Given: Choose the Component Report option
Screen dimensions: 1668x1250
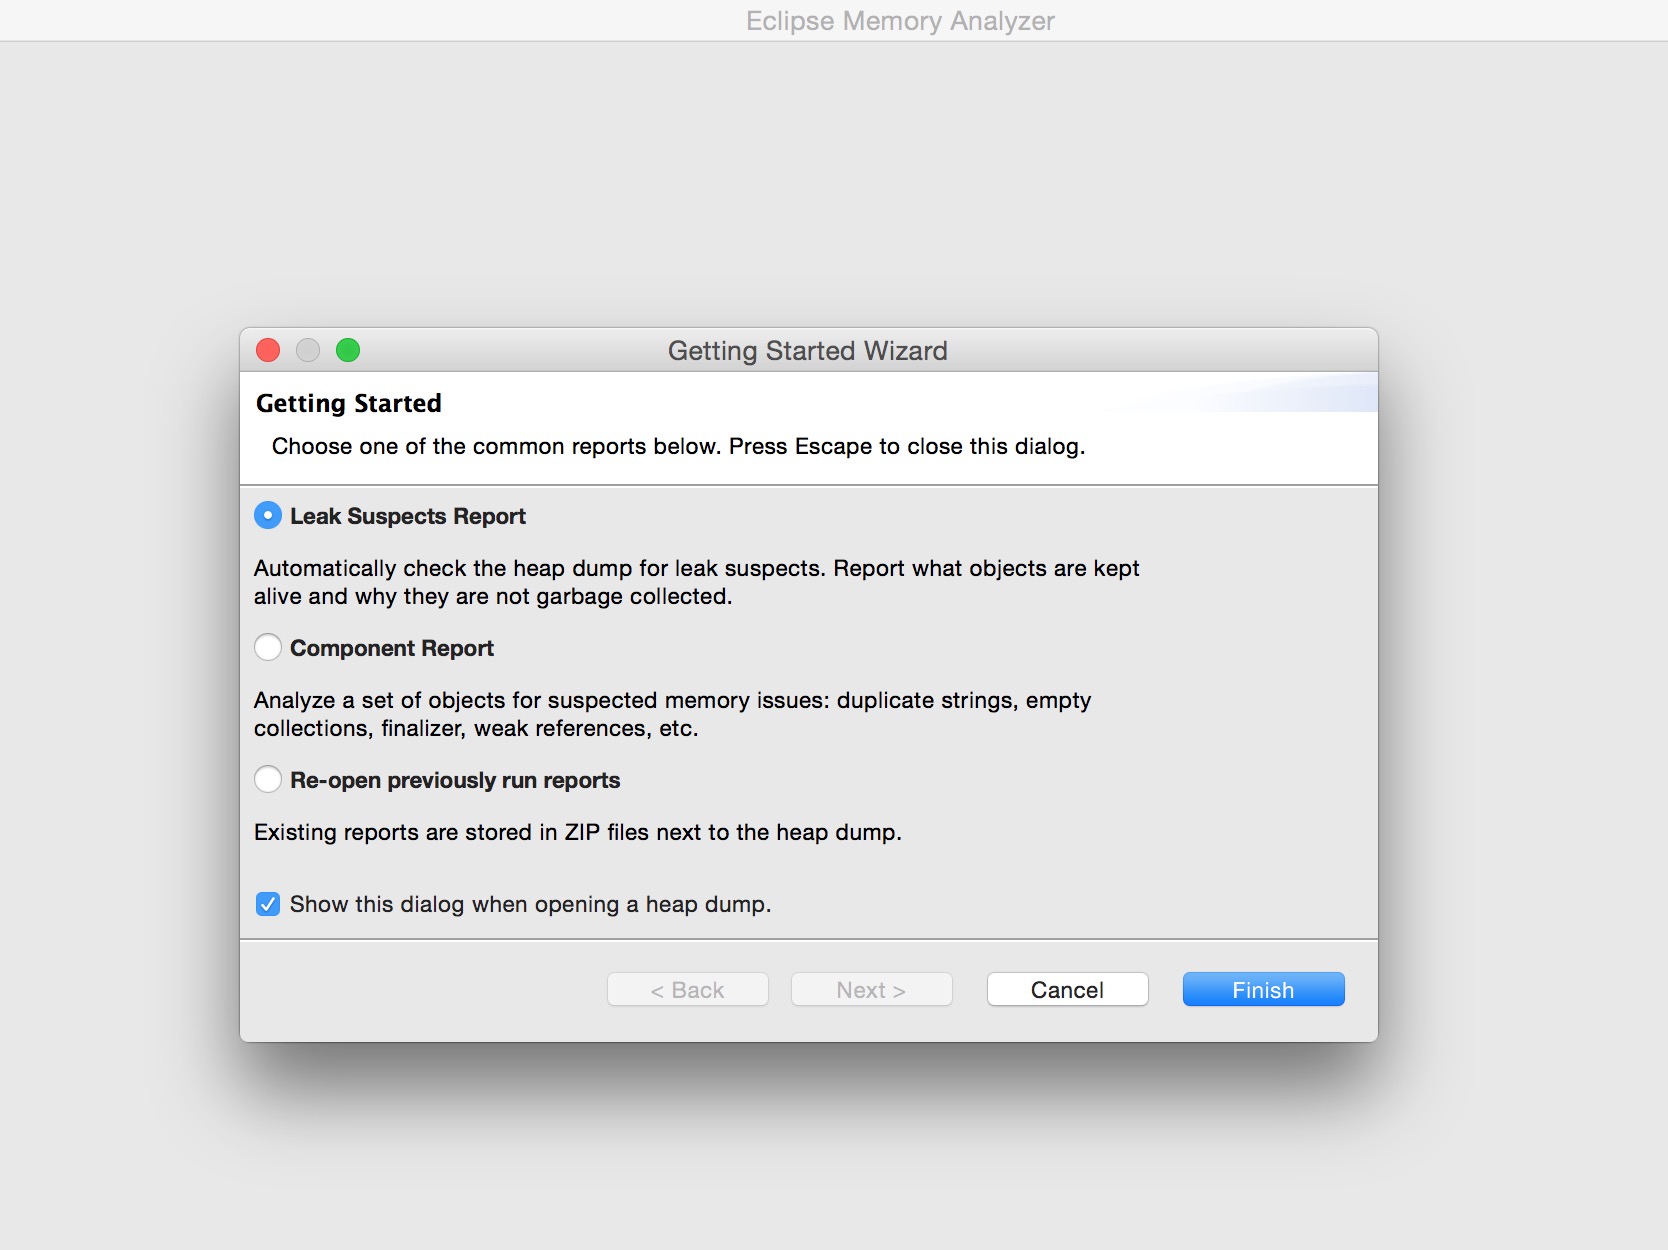Looking at the screenshot, I should [x=268, y=648].
